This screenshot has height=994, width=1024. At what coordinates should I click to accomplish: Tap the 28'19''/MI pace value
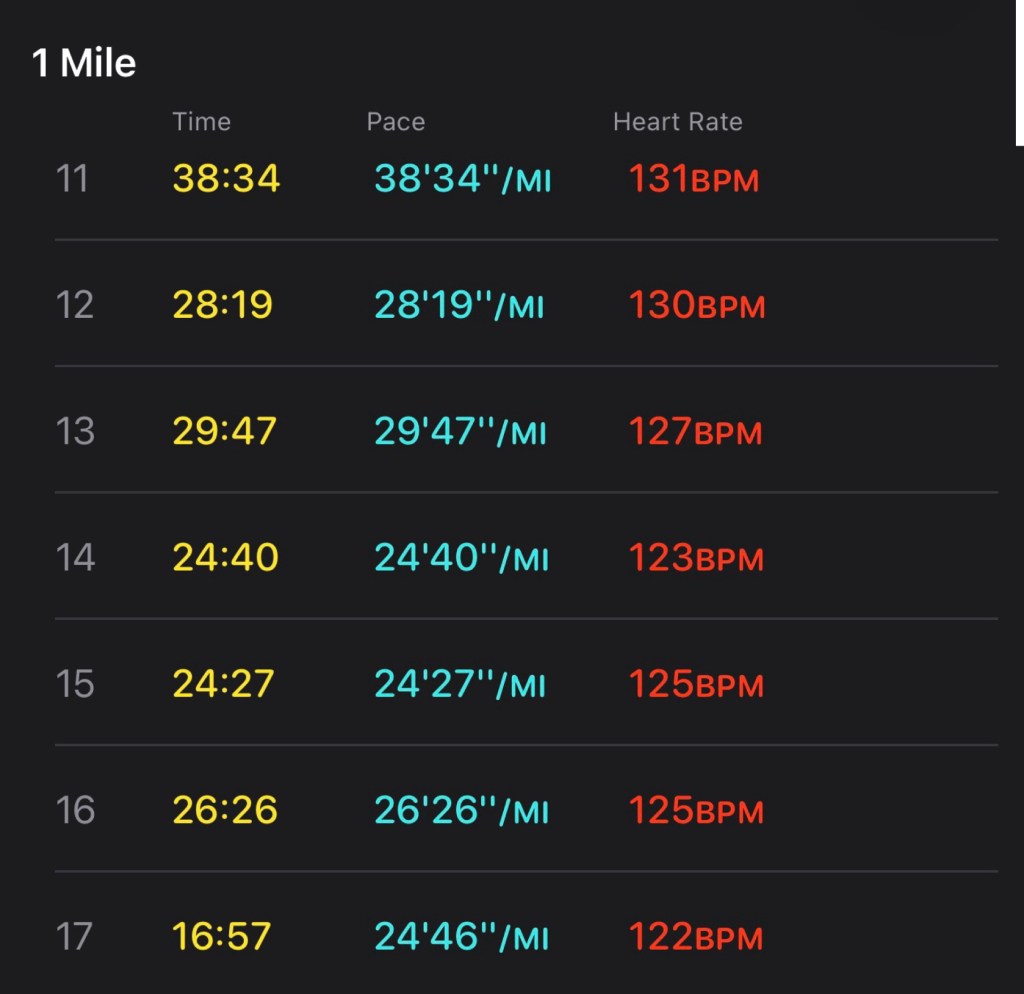pyautogui.click(x=458, y=304)
